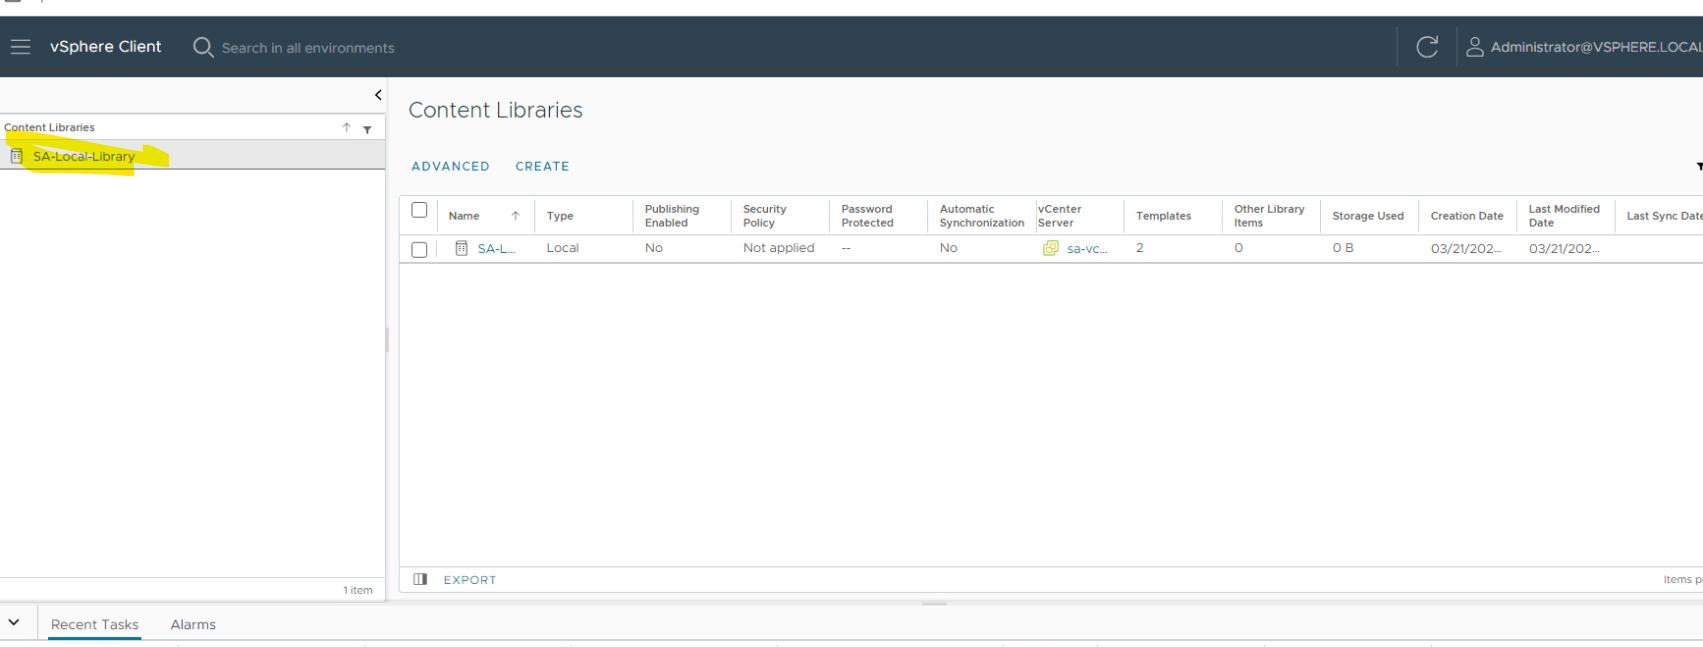This screenshot has height=647, width=1703.
Task: Click the vSphere Client title
Action: (105, 46)
